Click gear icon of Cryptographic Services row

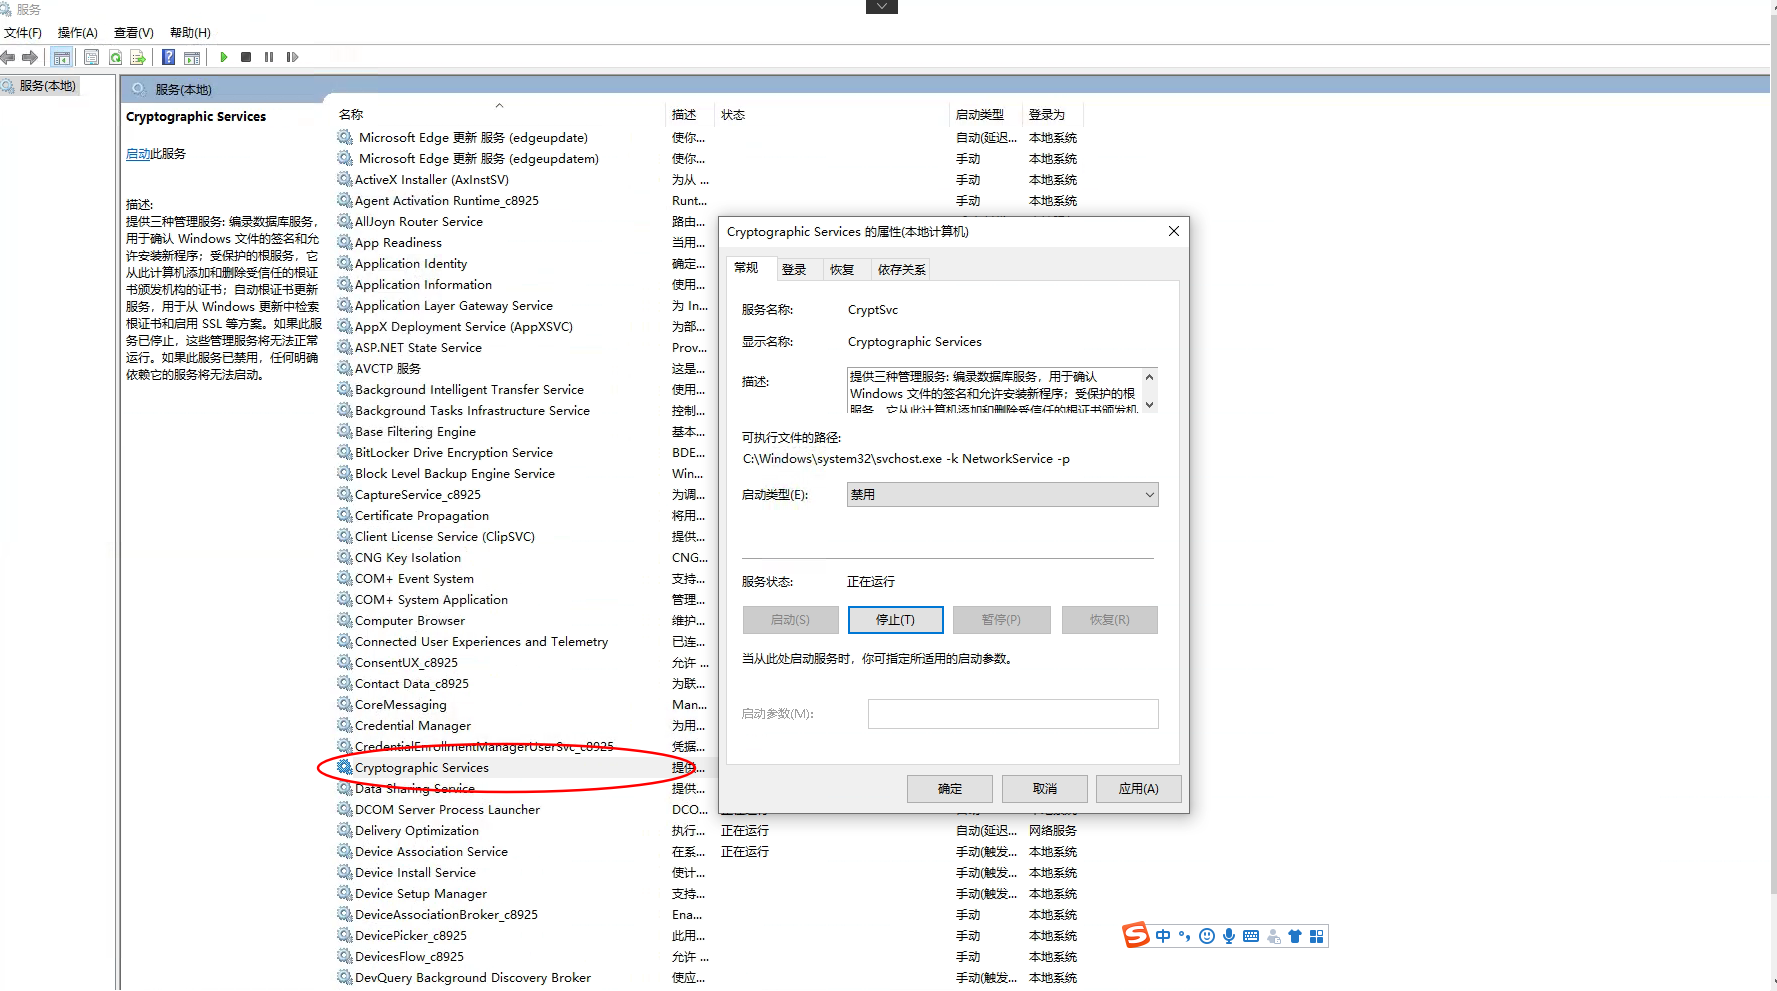click(x=345, y=767)
